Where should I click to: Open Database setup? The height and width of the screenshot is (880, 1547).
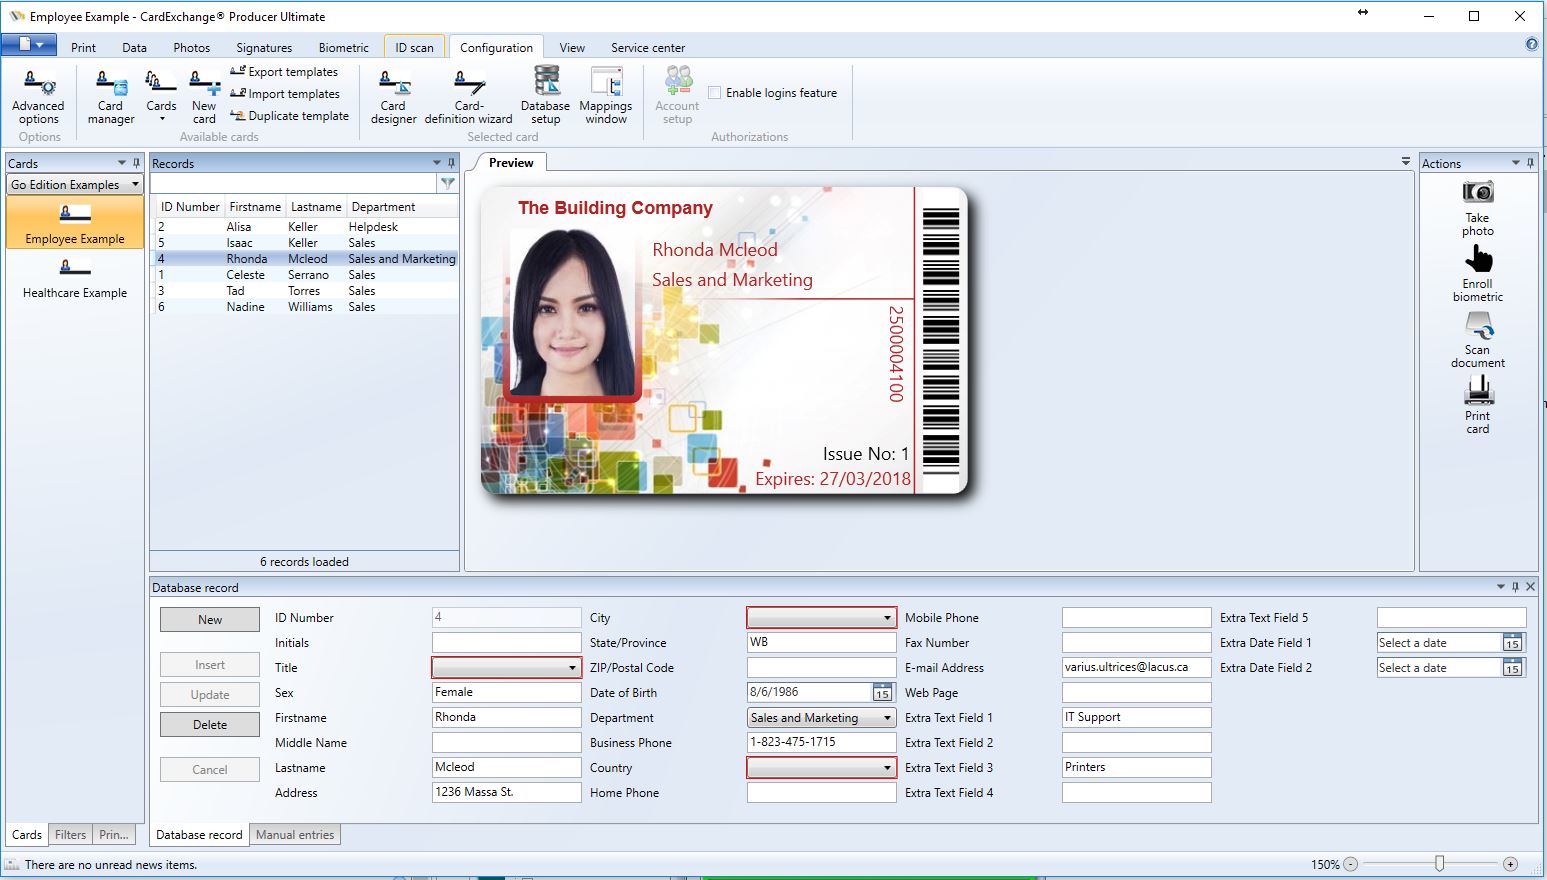click(x=545, y=96)
